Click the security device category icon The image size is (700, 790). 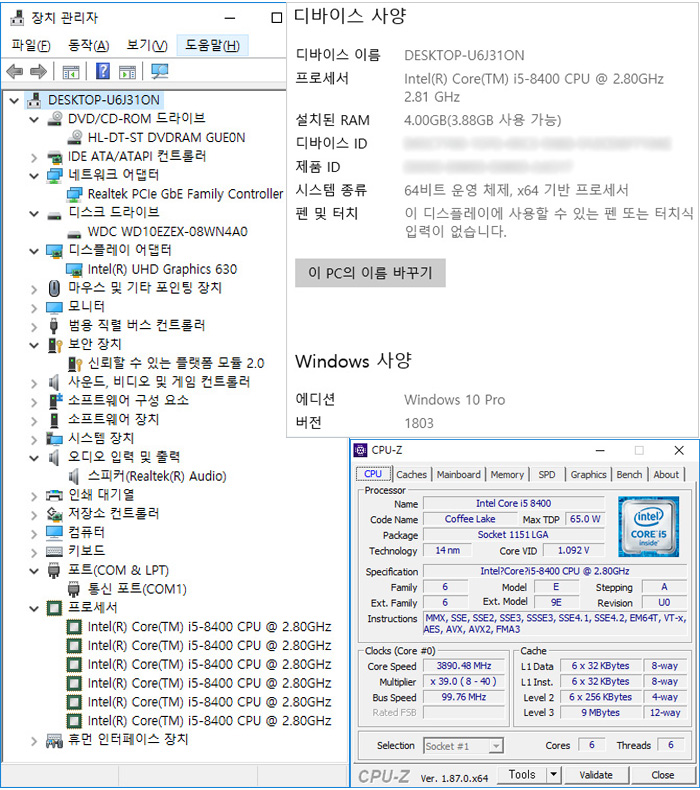[54, 345]
